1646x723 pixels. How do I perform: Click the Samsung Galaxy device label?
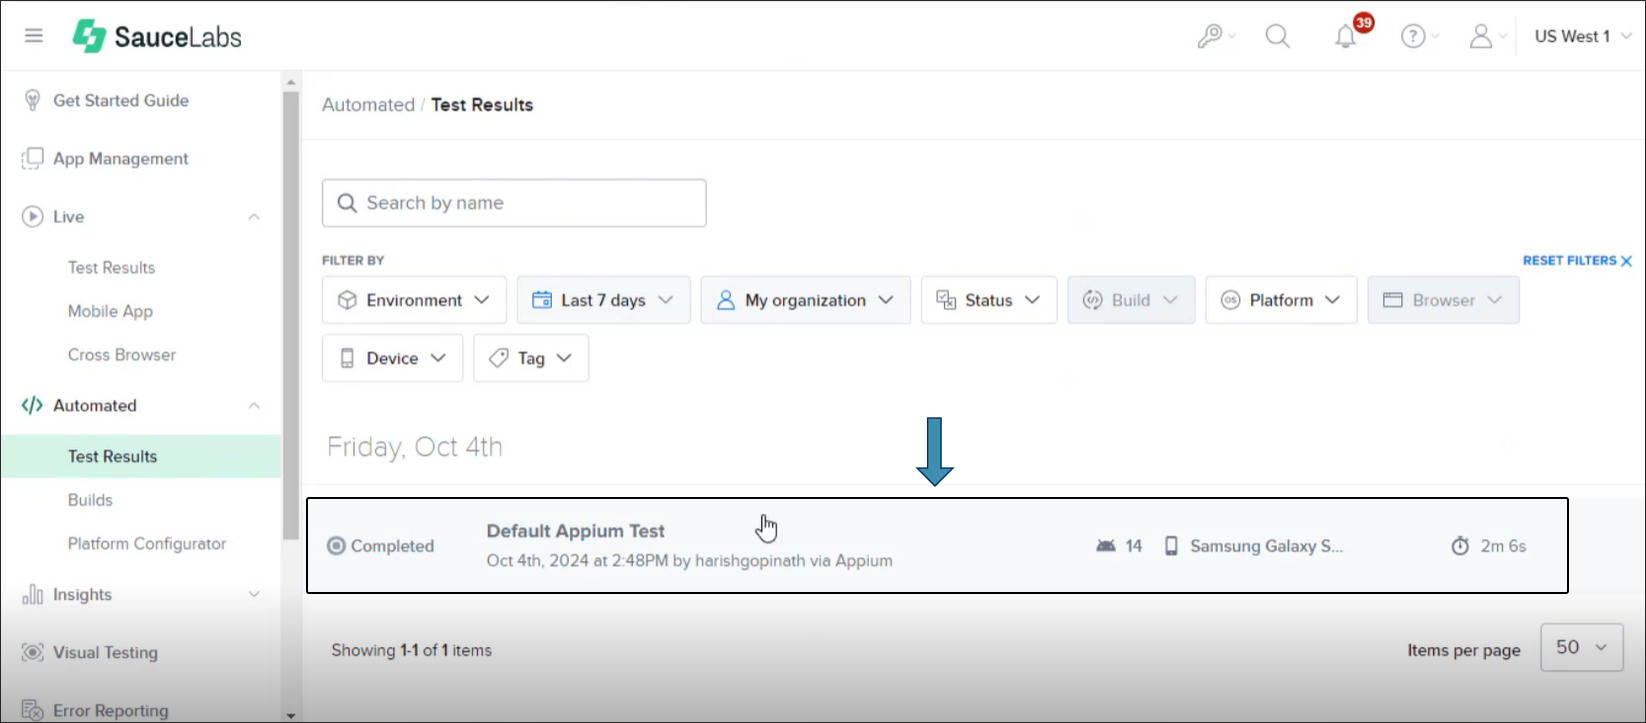[x=1266, y=546]
